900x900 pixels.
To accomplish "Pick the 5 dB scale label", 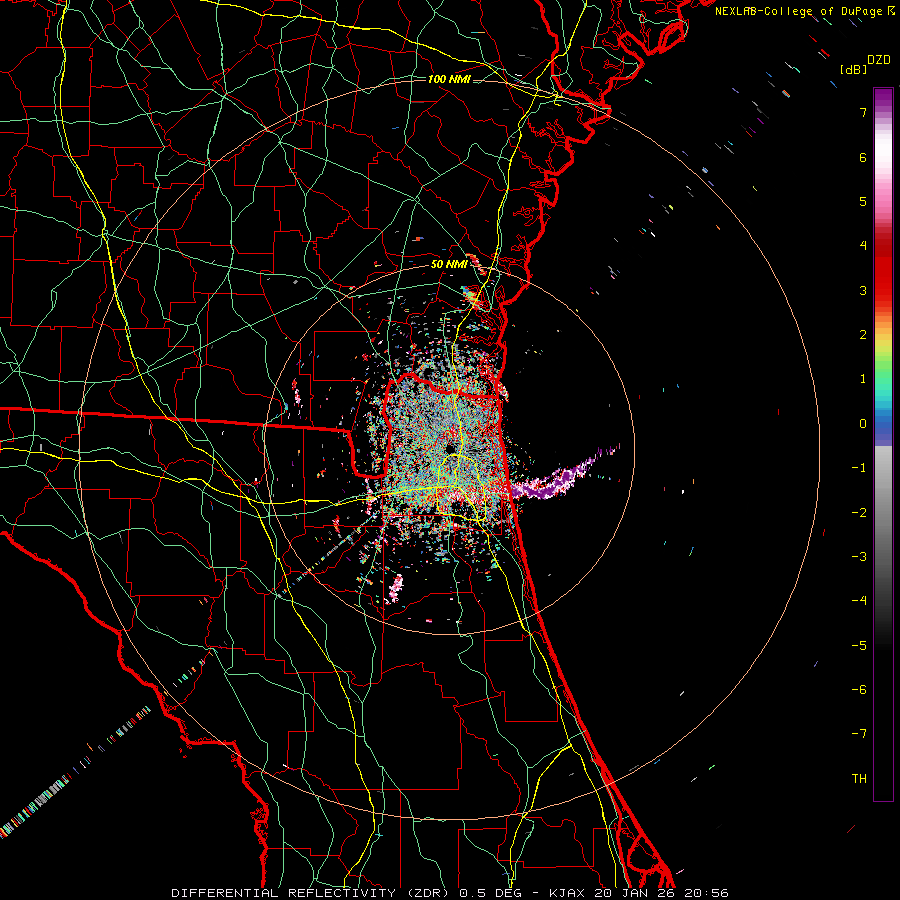I will (863, 201).
